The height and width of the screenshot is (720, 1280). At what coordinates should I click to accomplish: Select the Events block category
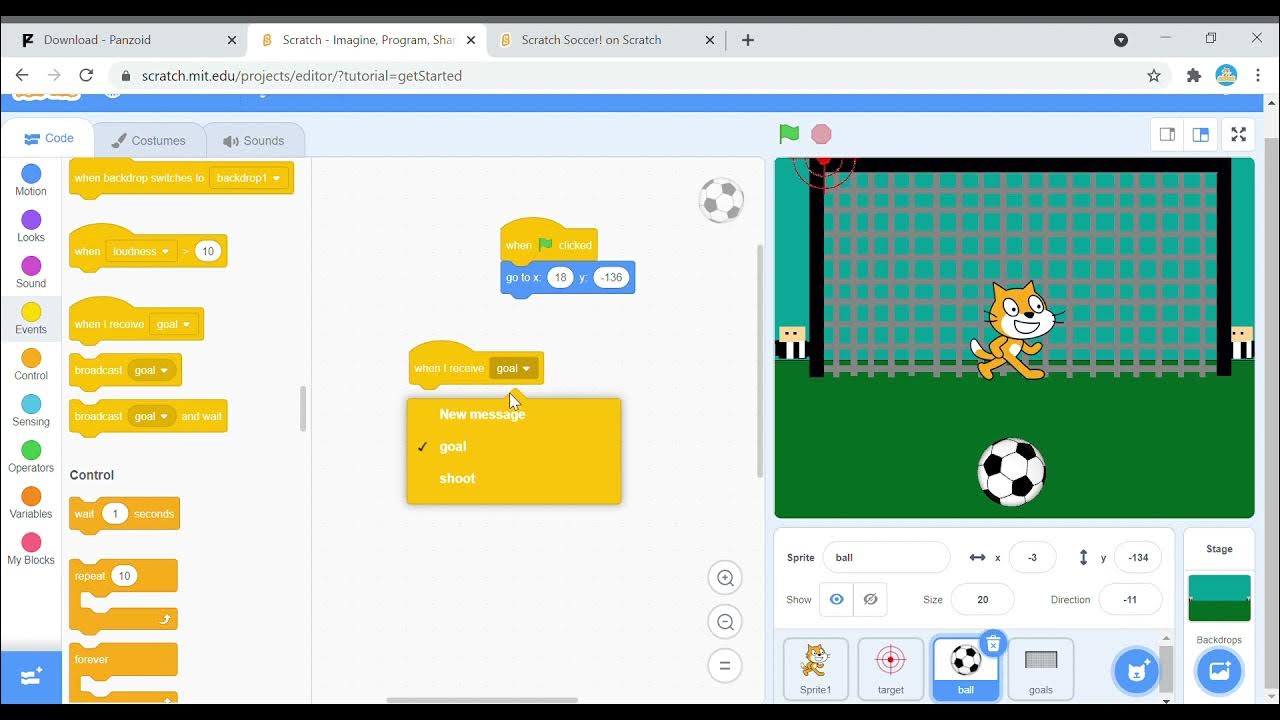click(31, 319)
